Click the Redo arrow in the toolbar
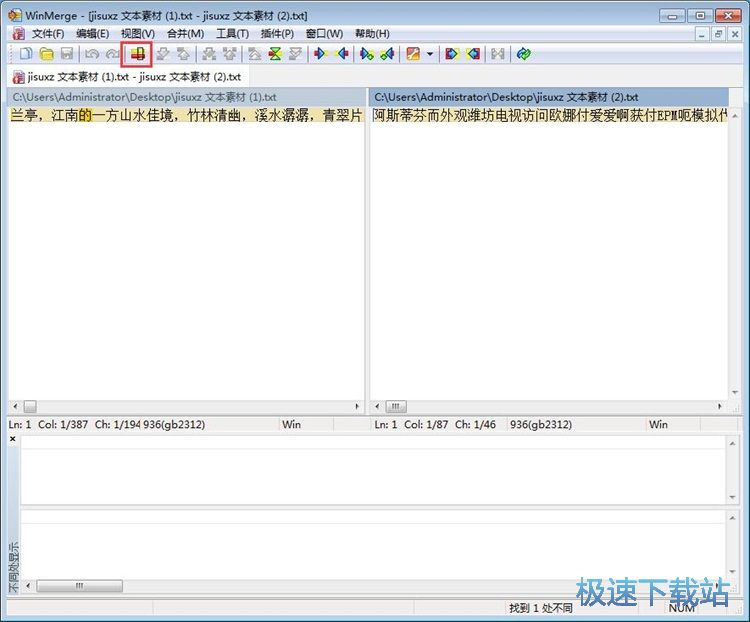The width and height of the screenshot is (750, 622). coord(113,54)
